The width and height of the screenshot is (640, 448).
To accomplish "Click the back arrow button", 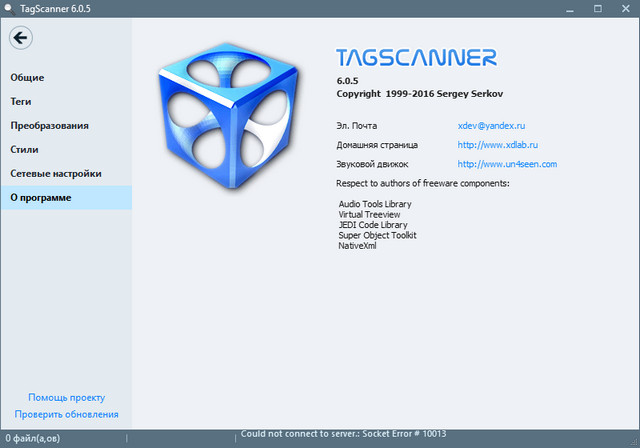I will (x=21, y=38).
